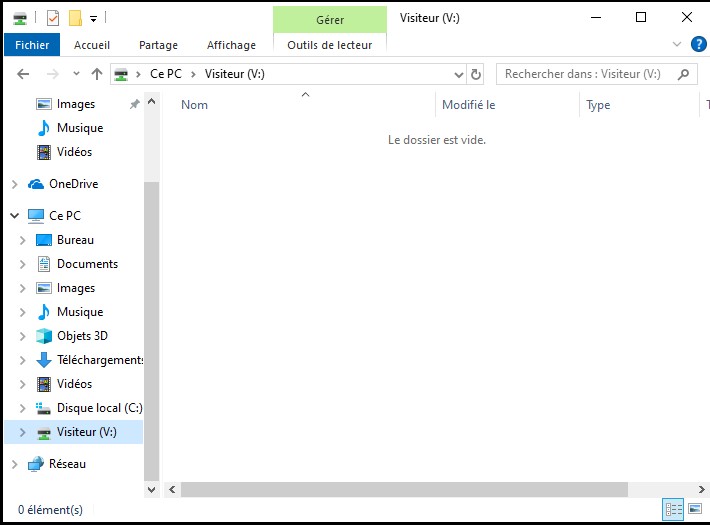The height and width of the screenshot is (525, 710).
Task: Click the magnifier search icon
Action: click(x=683, y=74)
